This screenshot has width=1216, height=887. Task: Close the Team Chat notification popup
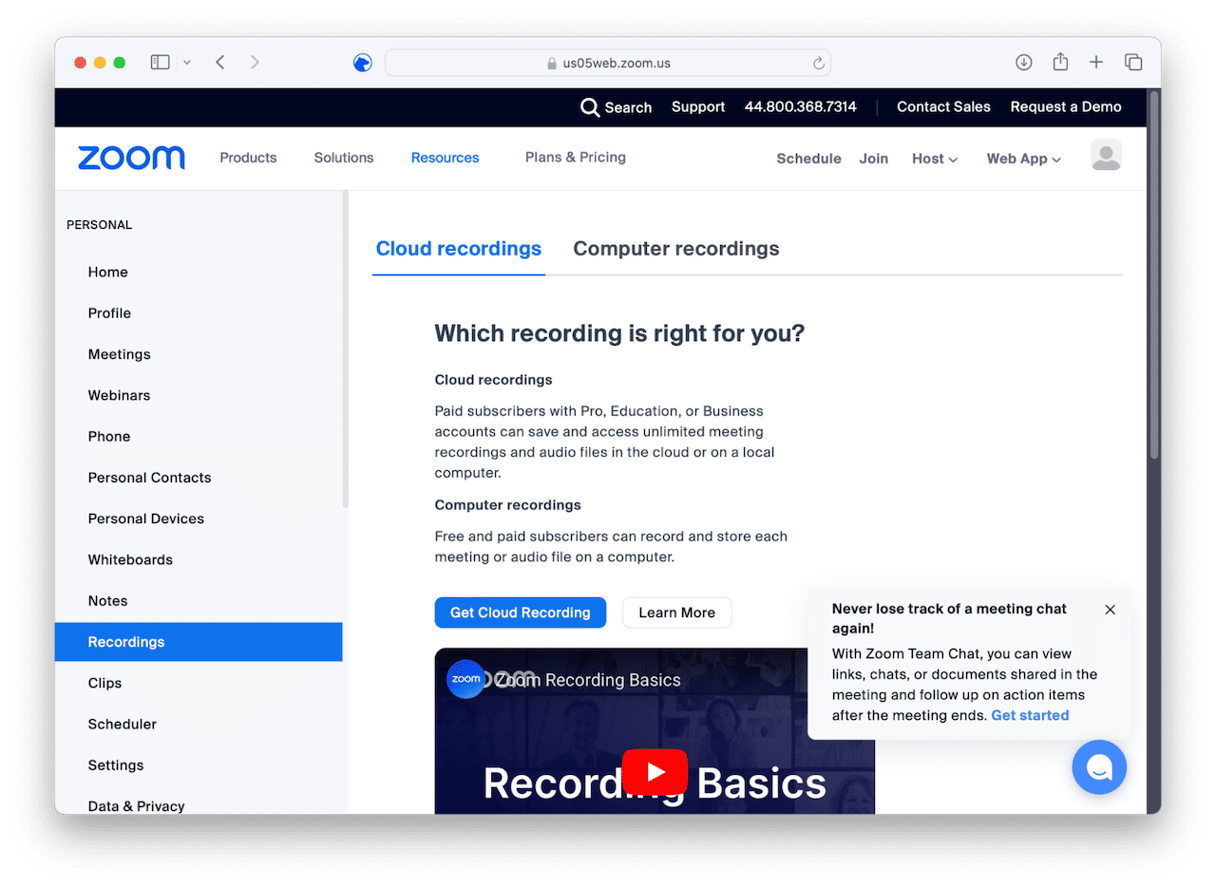(1110, 609)
